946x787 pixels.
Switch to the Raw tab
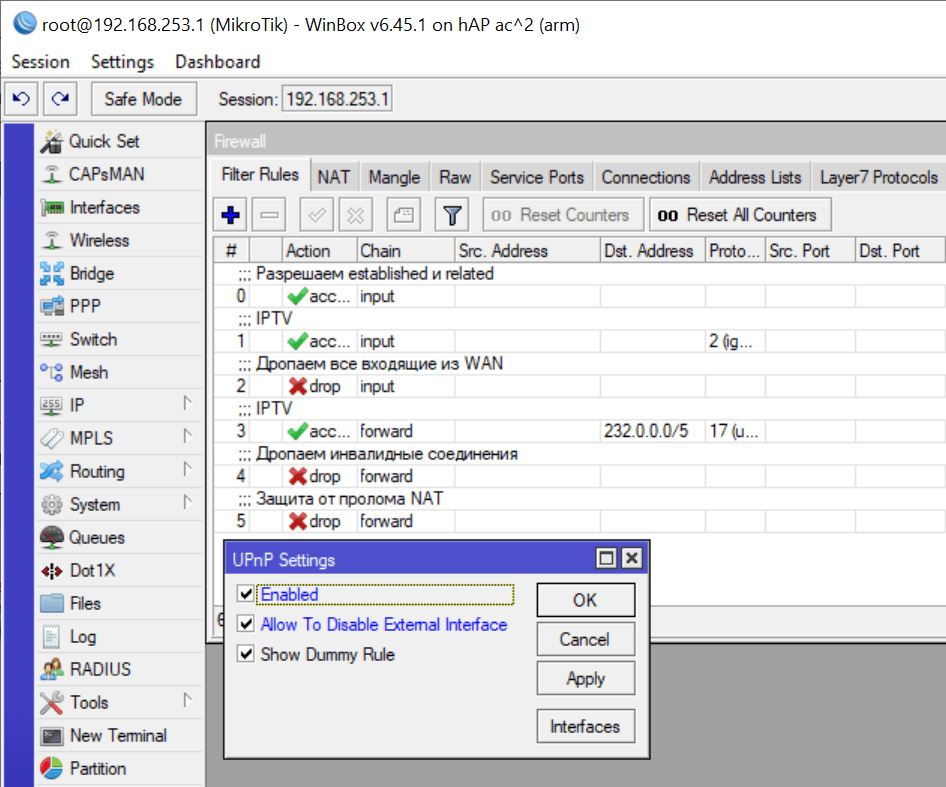coord(455,177)
